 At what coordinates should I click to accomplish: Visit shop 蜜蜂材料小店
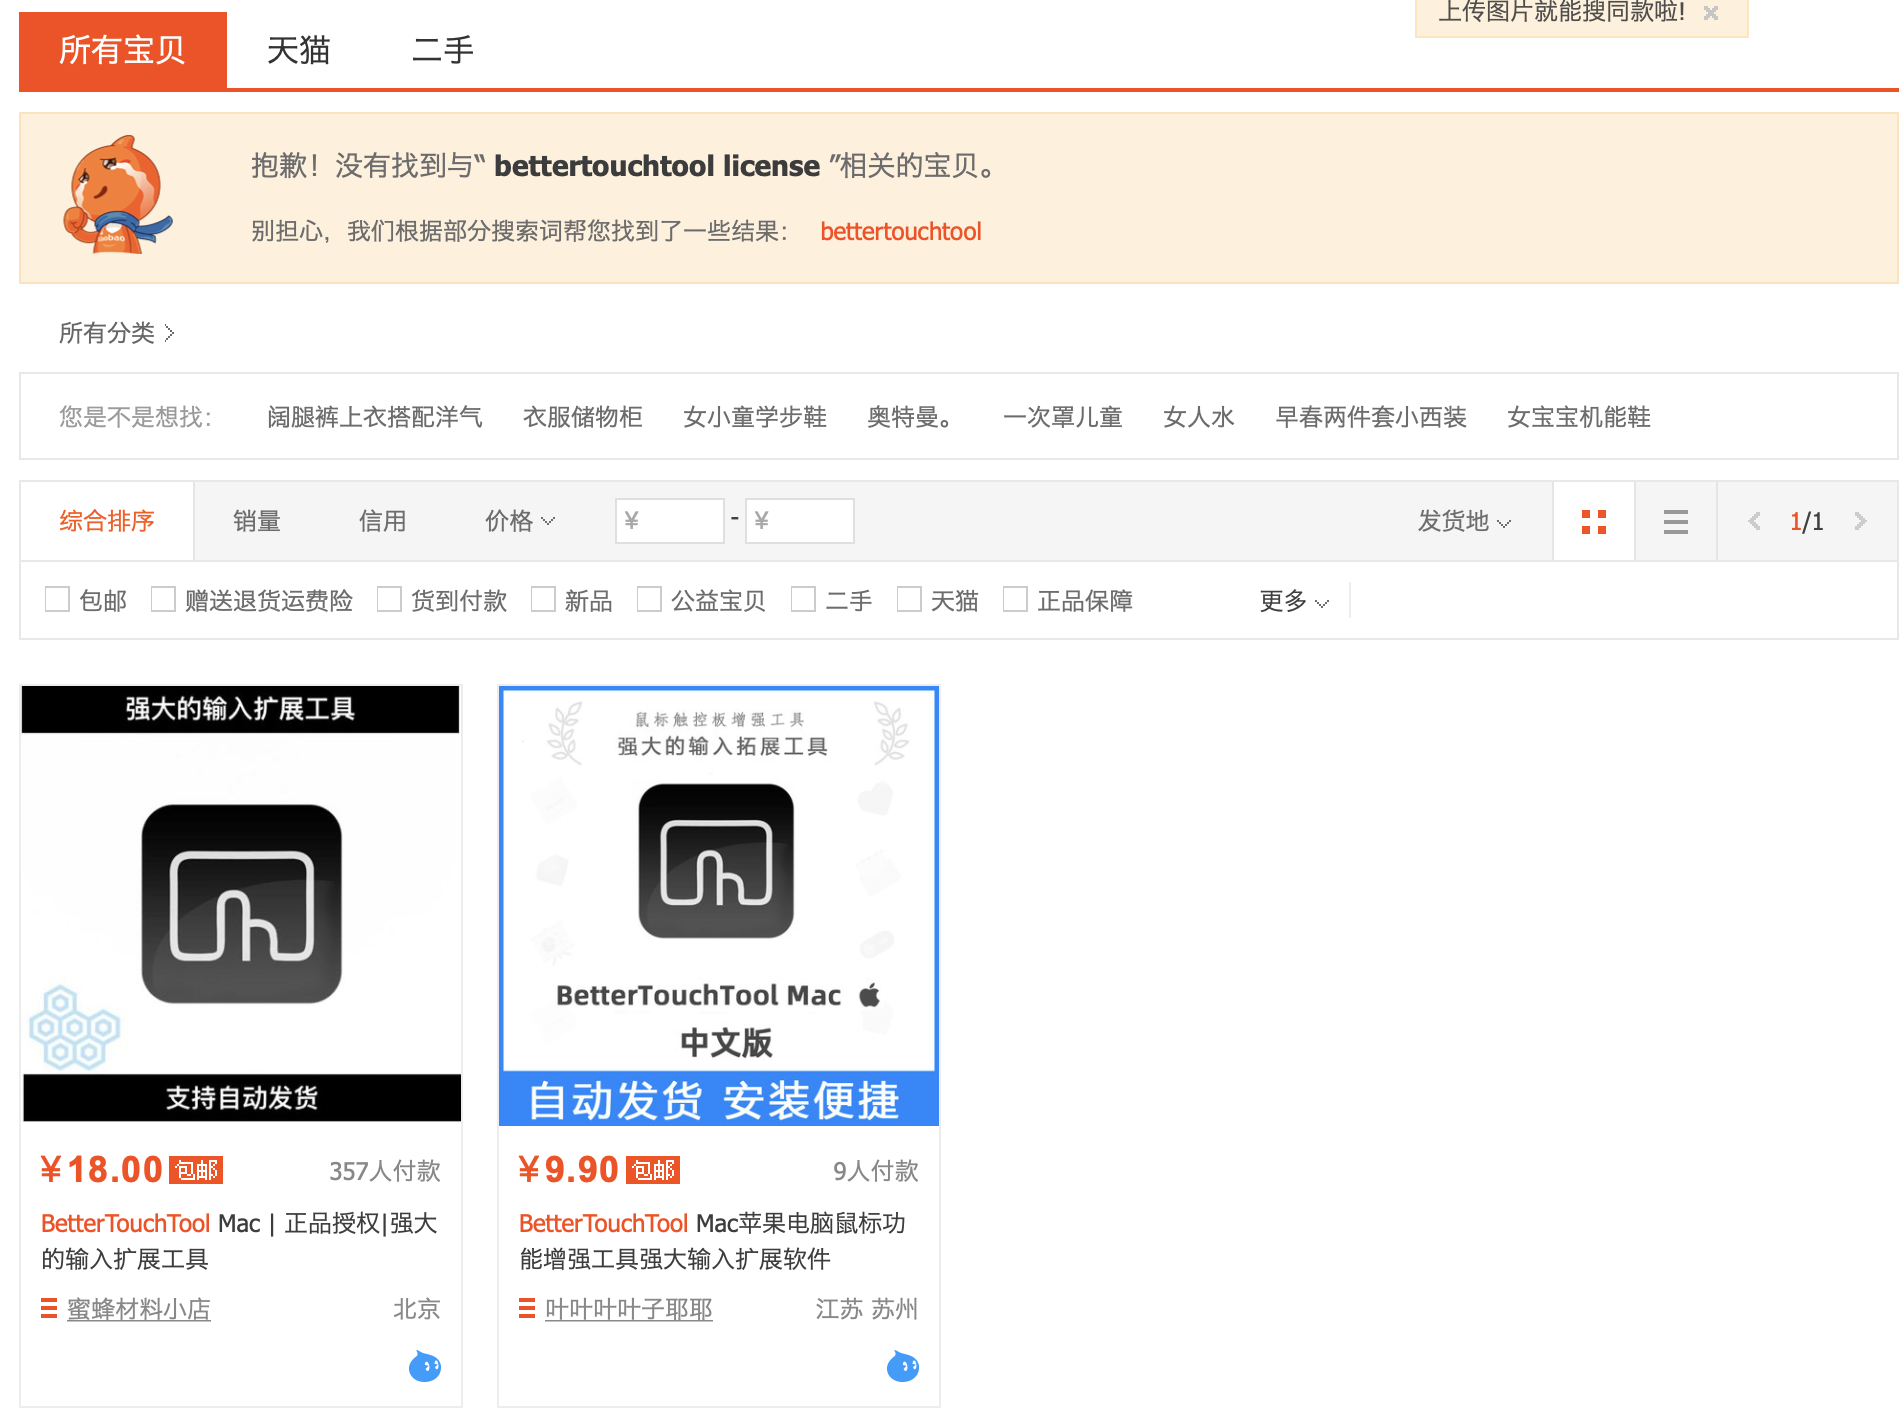[x=139, y=1309]
